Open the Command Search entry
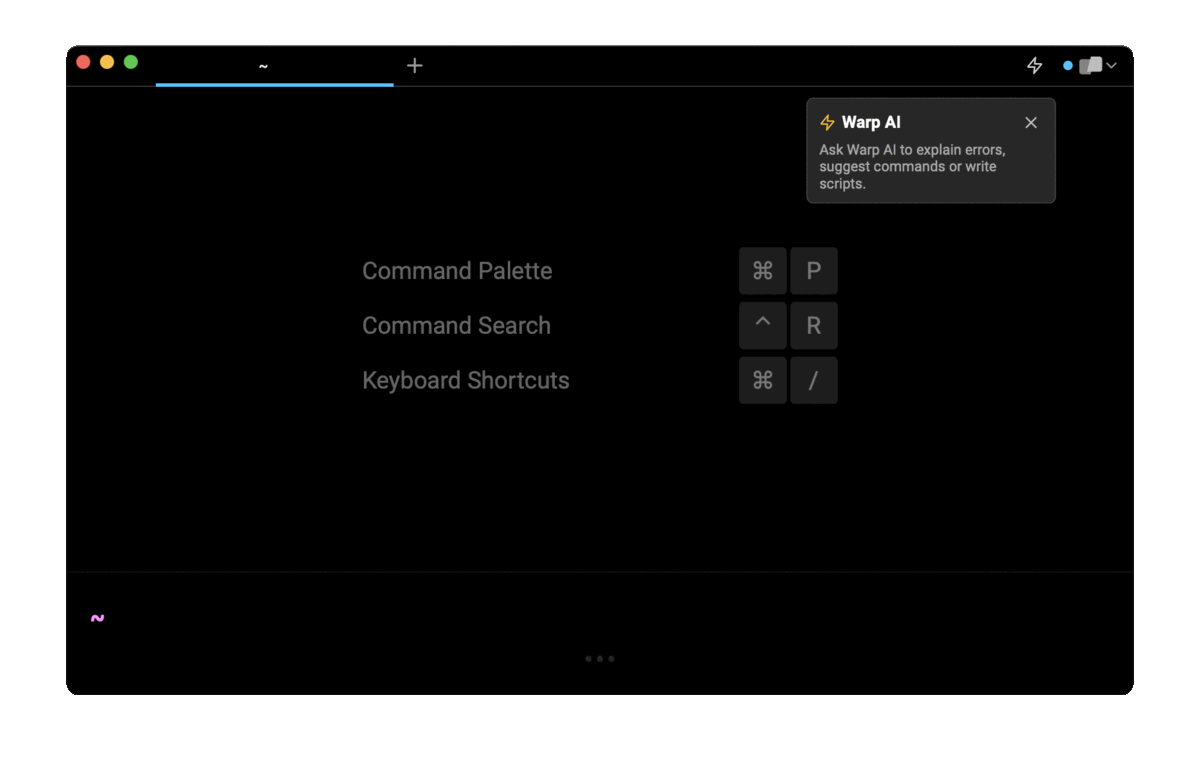Screen dimensions: 1200x783 [456, 325]
